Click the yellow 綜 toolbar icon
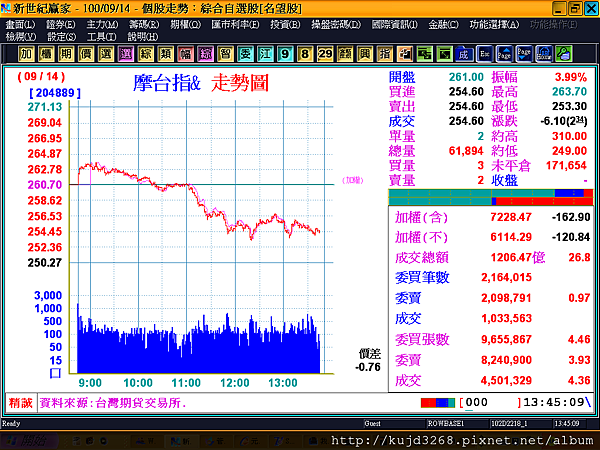Screen dimensions: 600x450 [x=145, y=54]
